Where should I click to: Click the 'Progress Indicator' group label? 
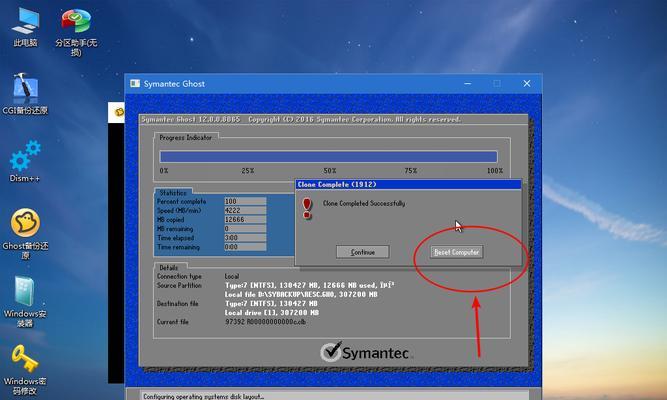[x=185, y=137]
